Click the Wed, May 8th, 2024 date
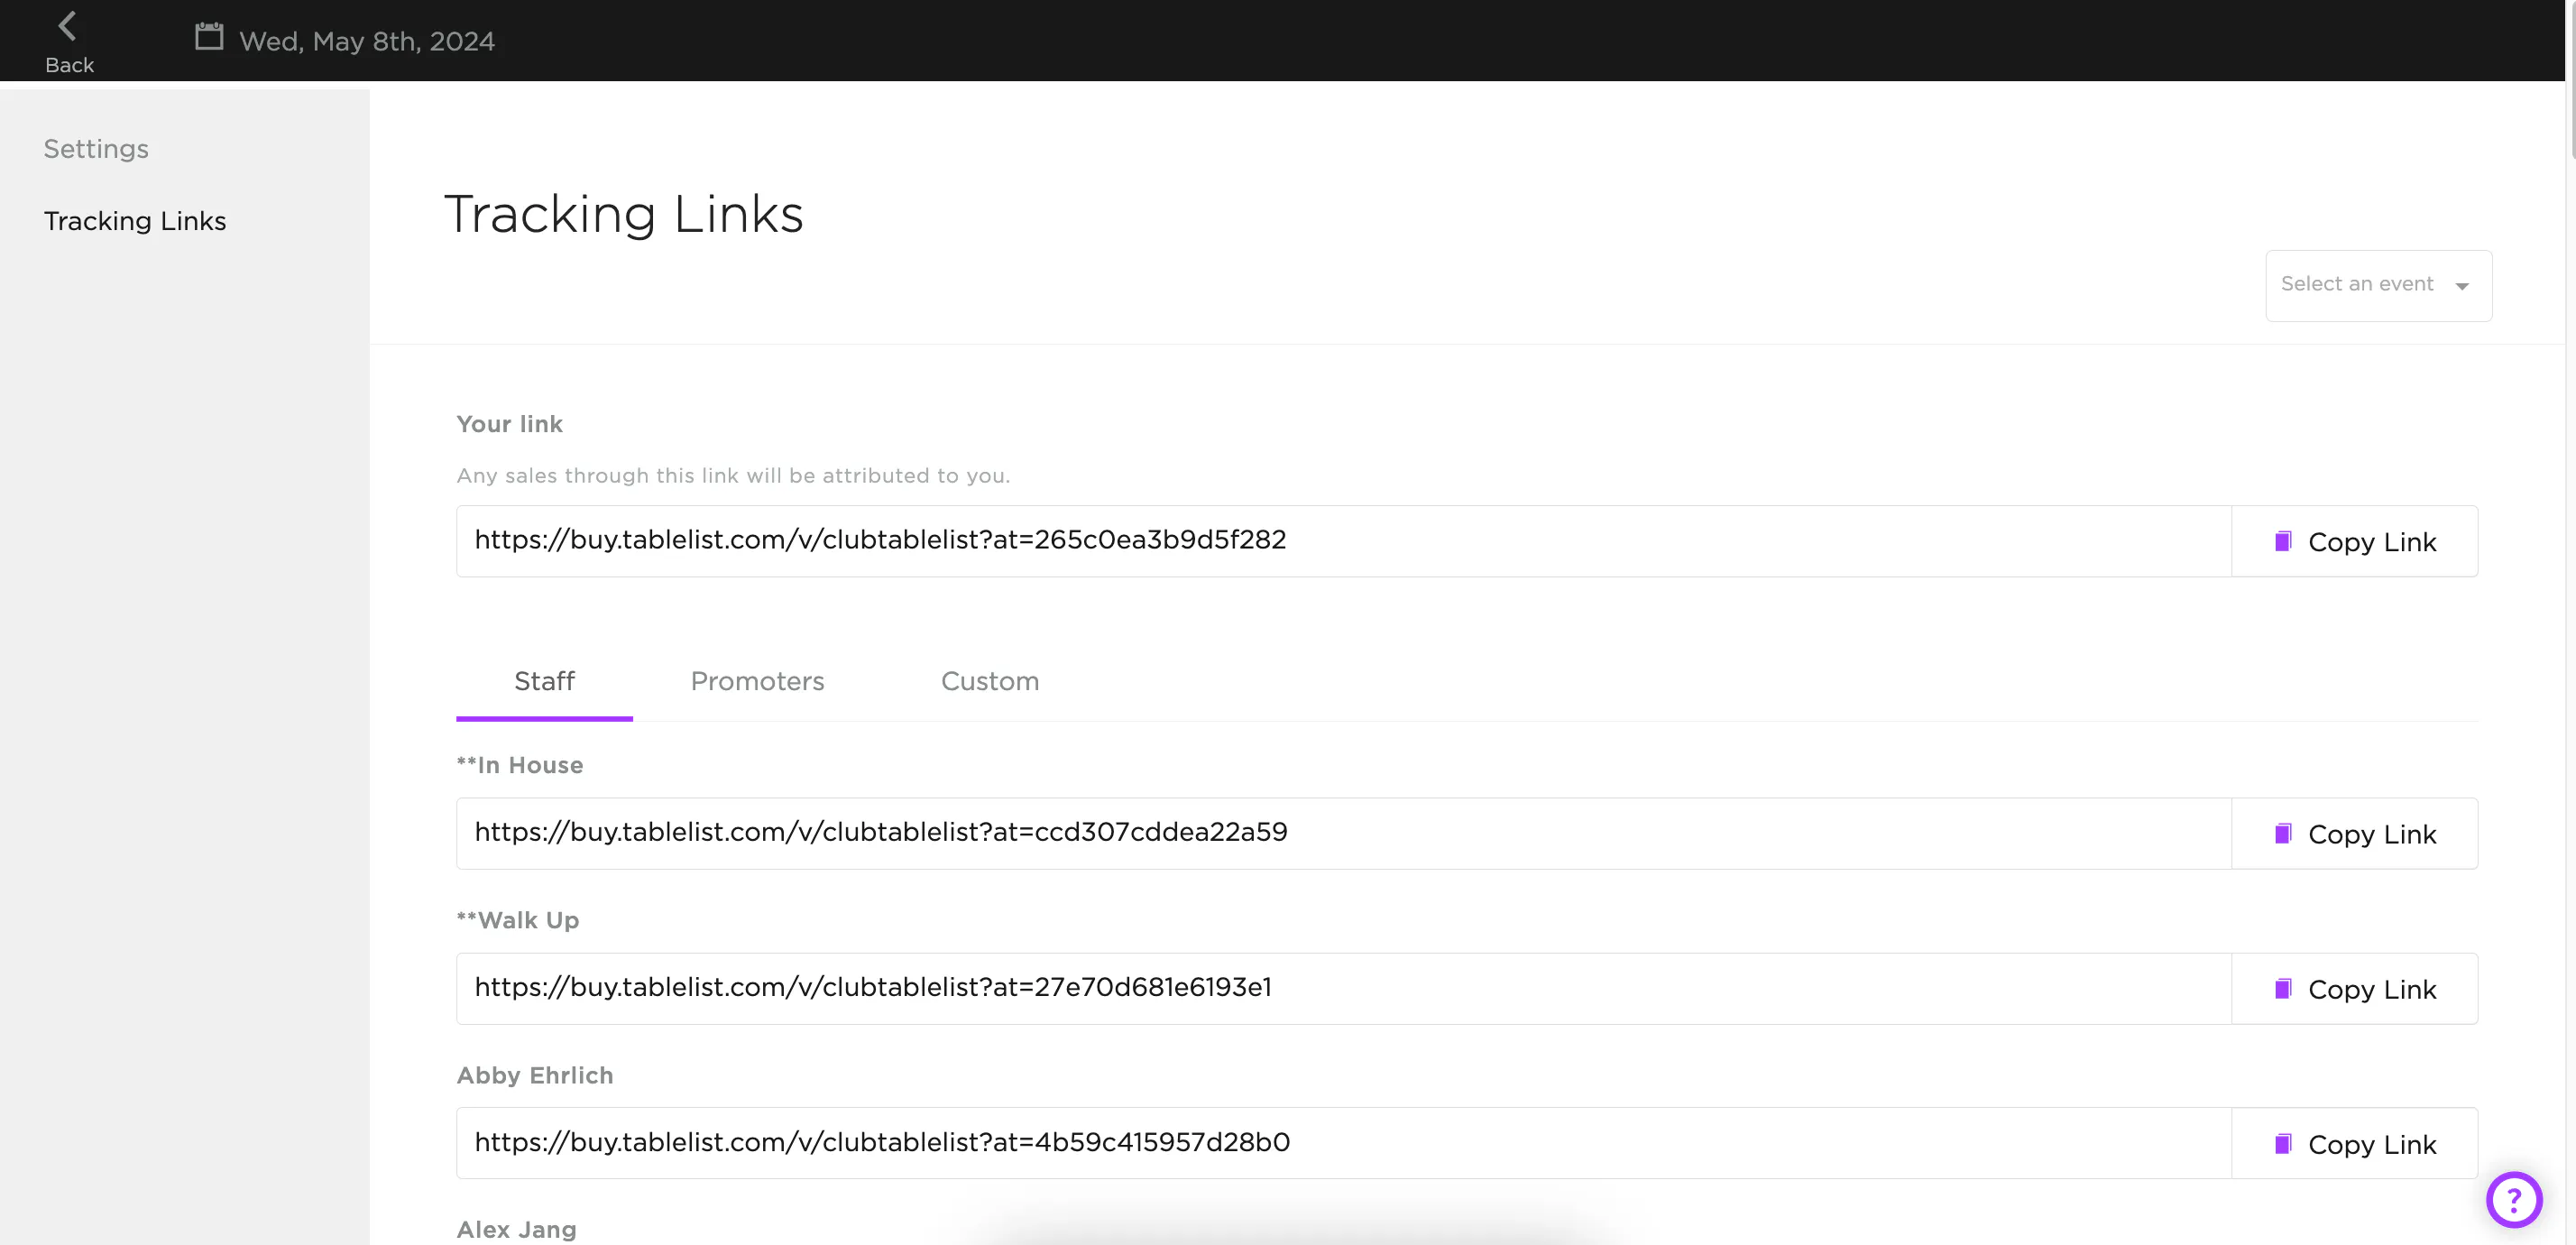2576x1245 pixels. (x=367, y=42)
